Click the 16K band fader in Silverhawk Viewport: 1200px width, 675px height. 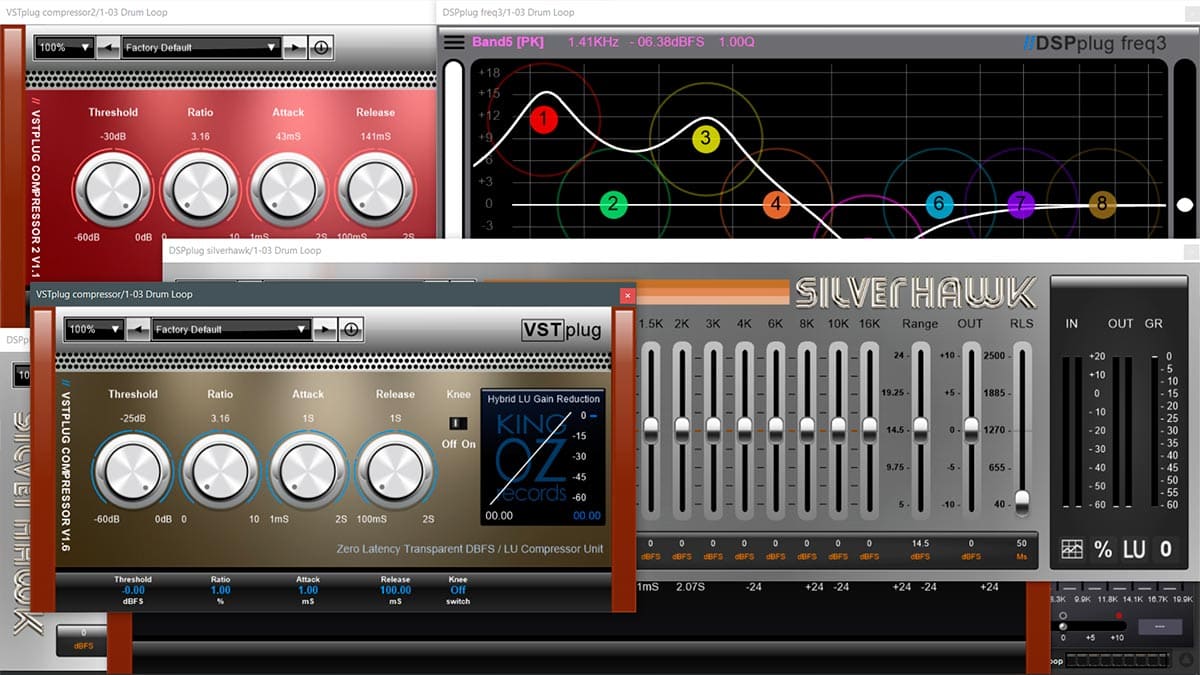869,428
